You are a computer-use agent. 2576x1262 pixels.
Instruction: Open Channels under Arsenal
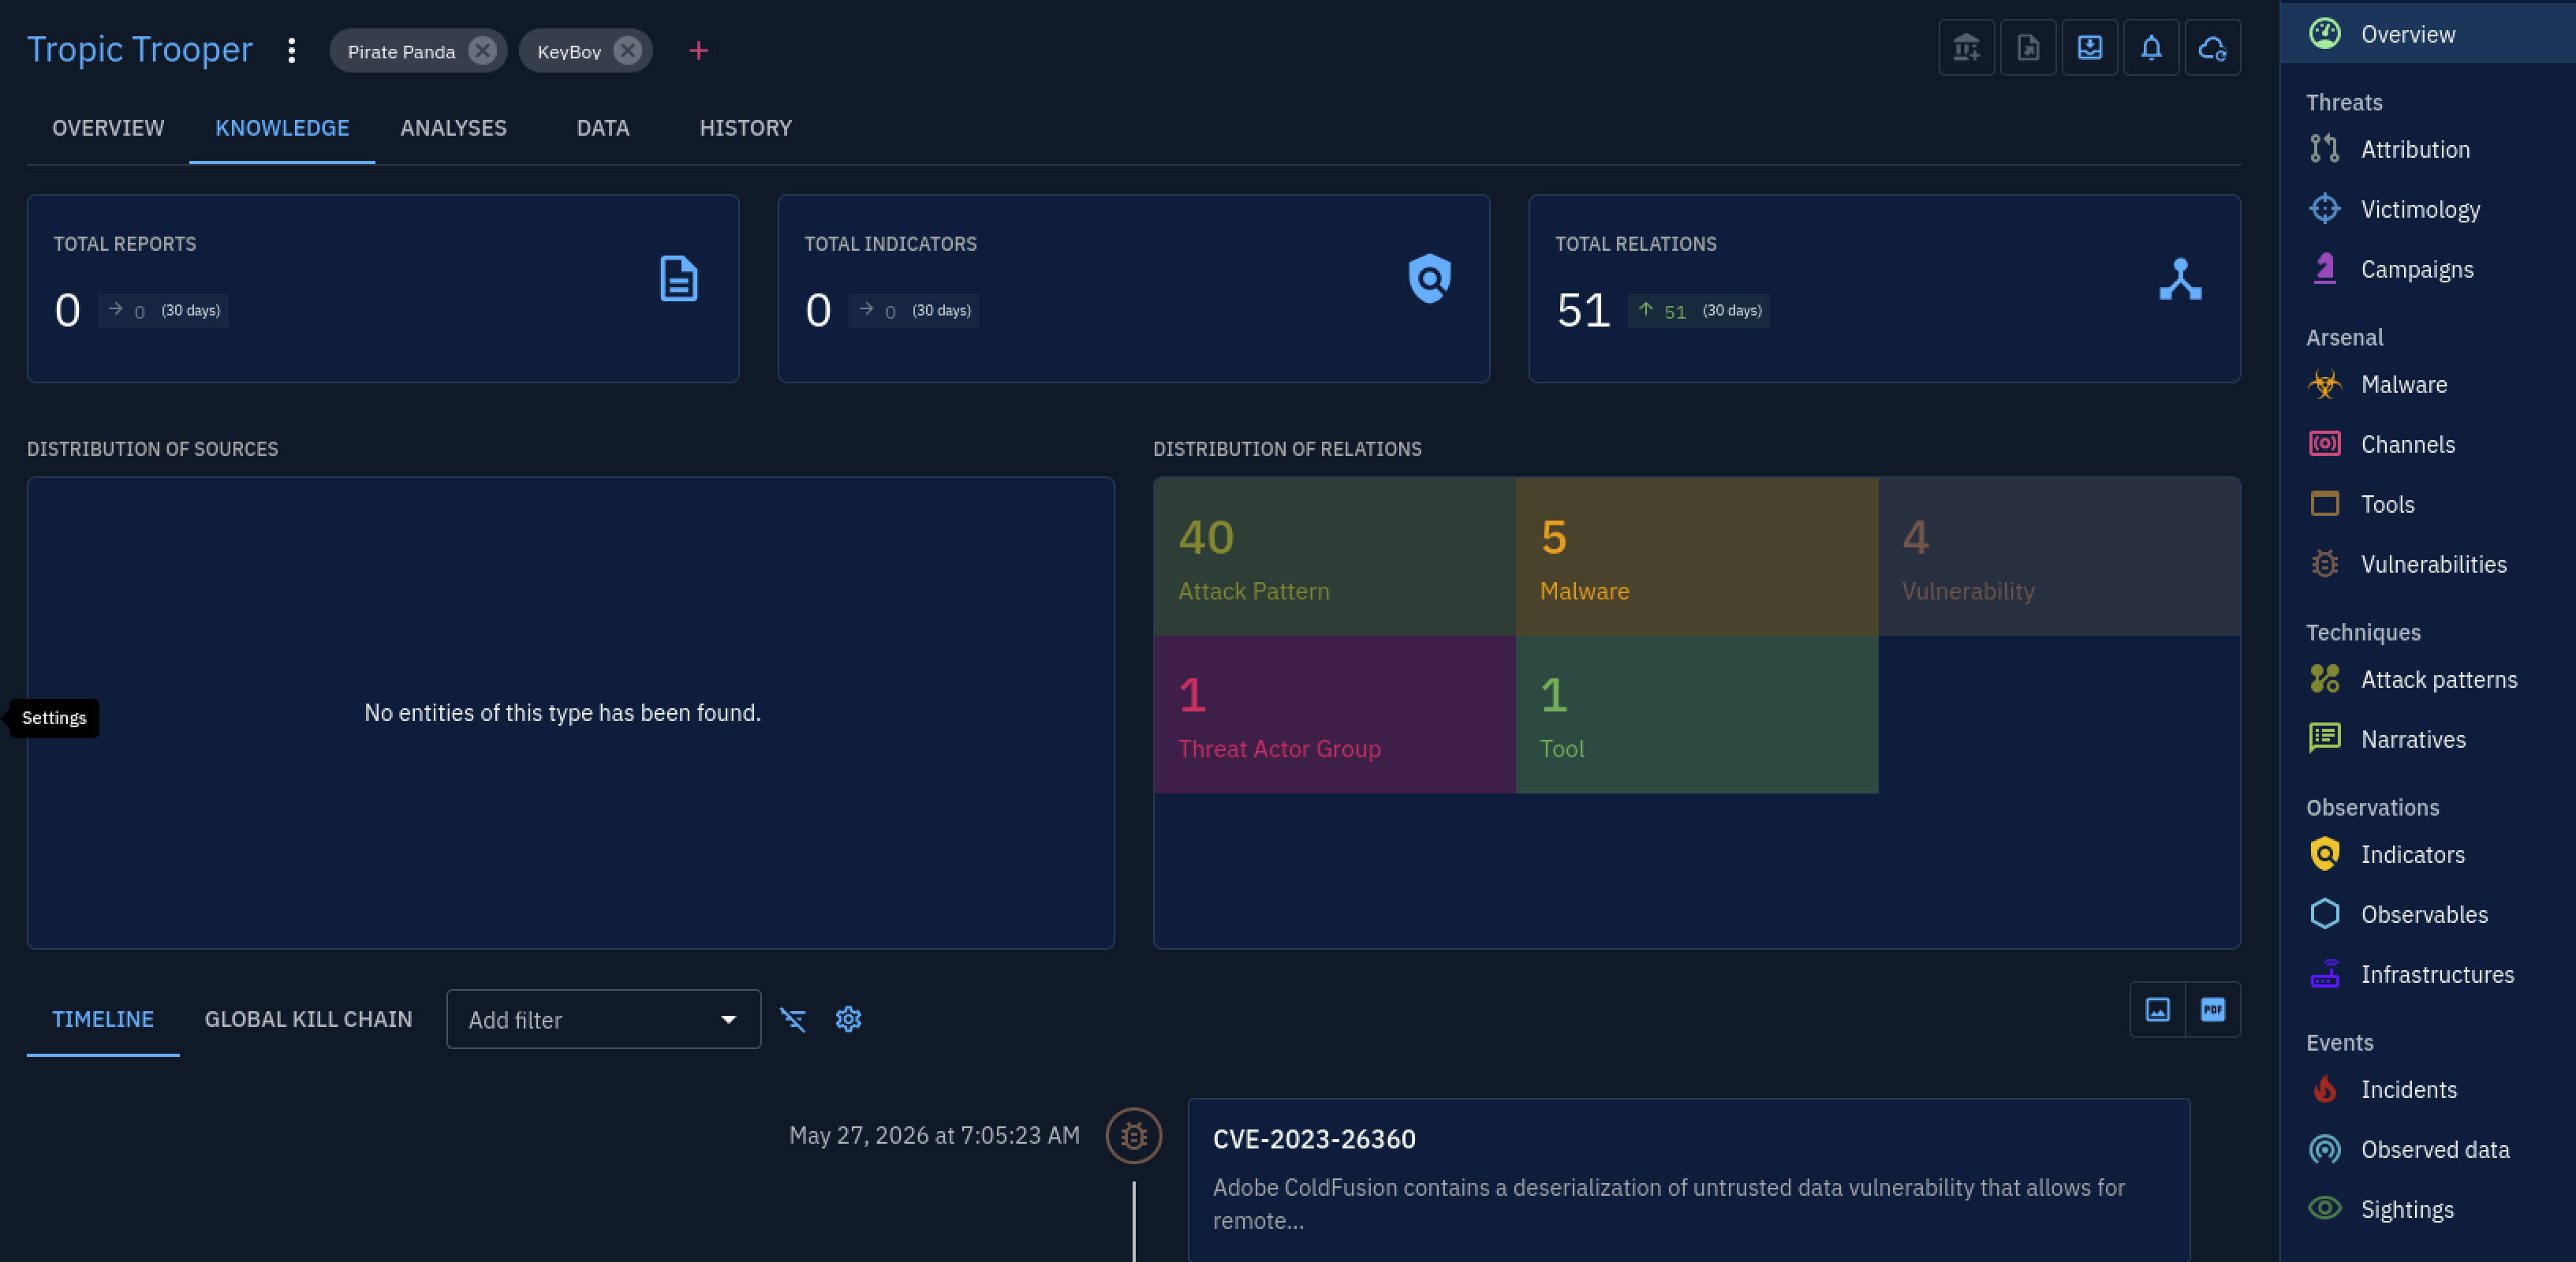point(2428,444)
